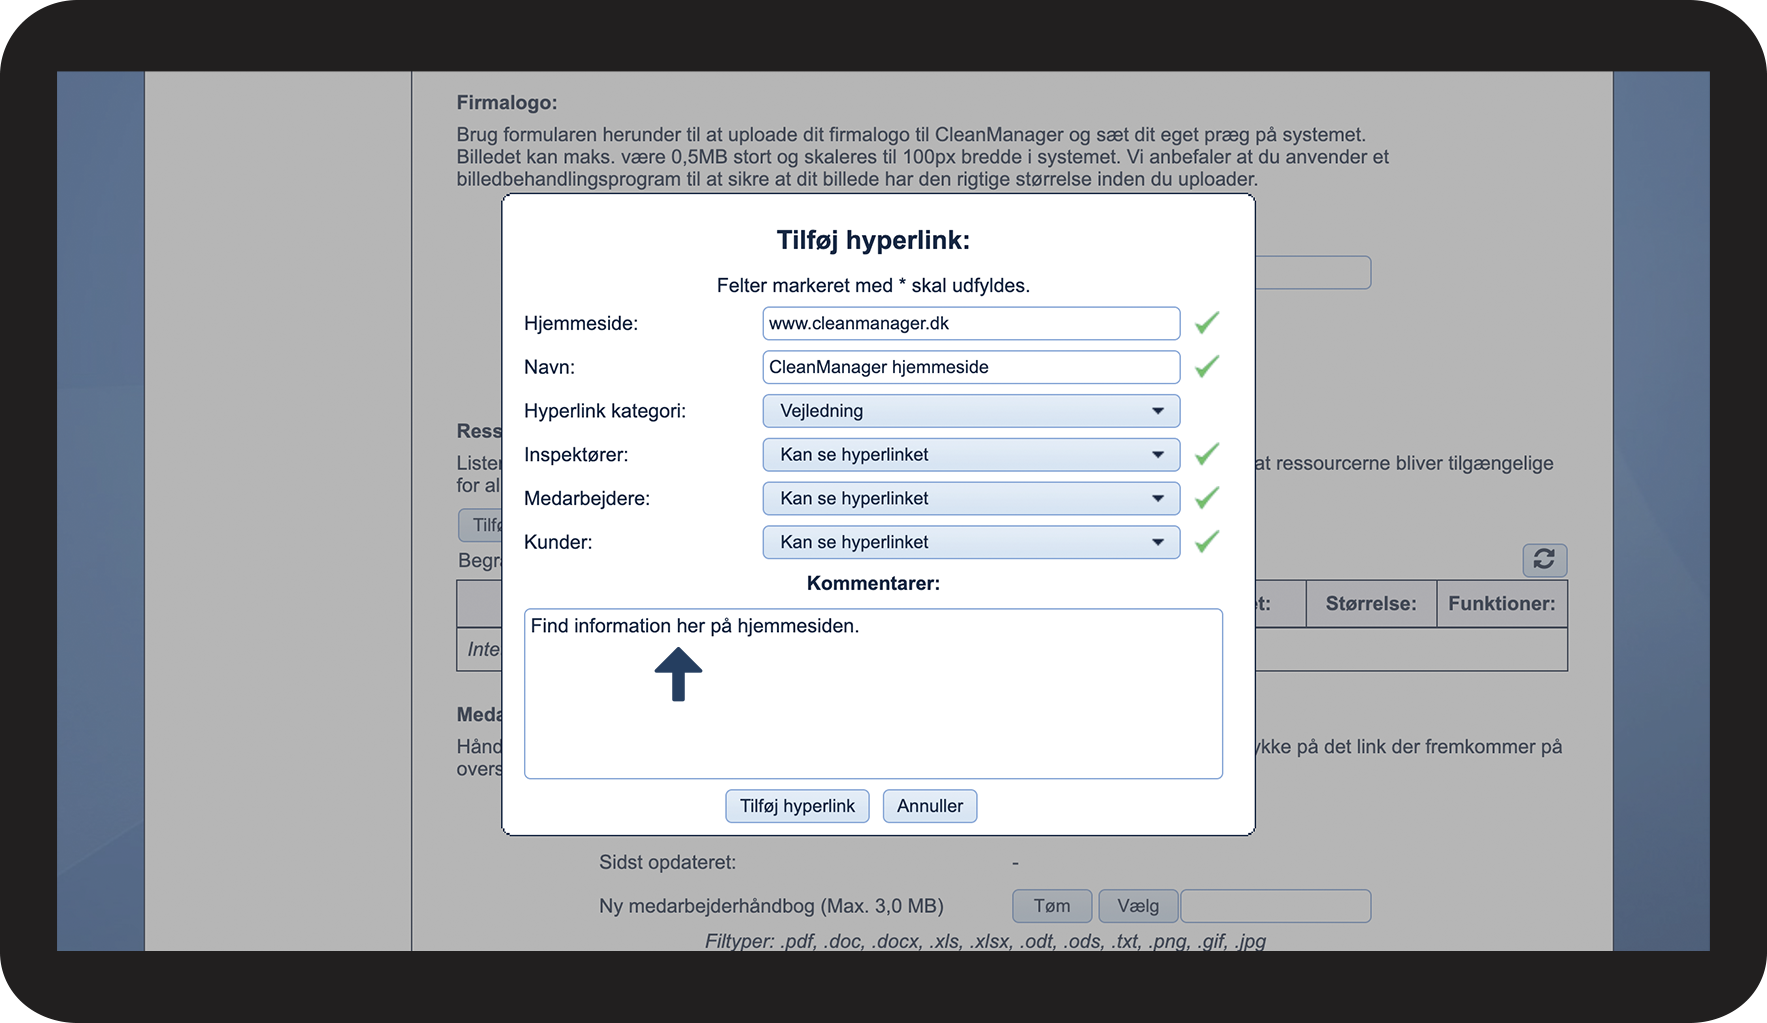This screenshot has height=1023, width=1767.
Task: Click the Hyperlink kategori label
Action: pos(605,411)
